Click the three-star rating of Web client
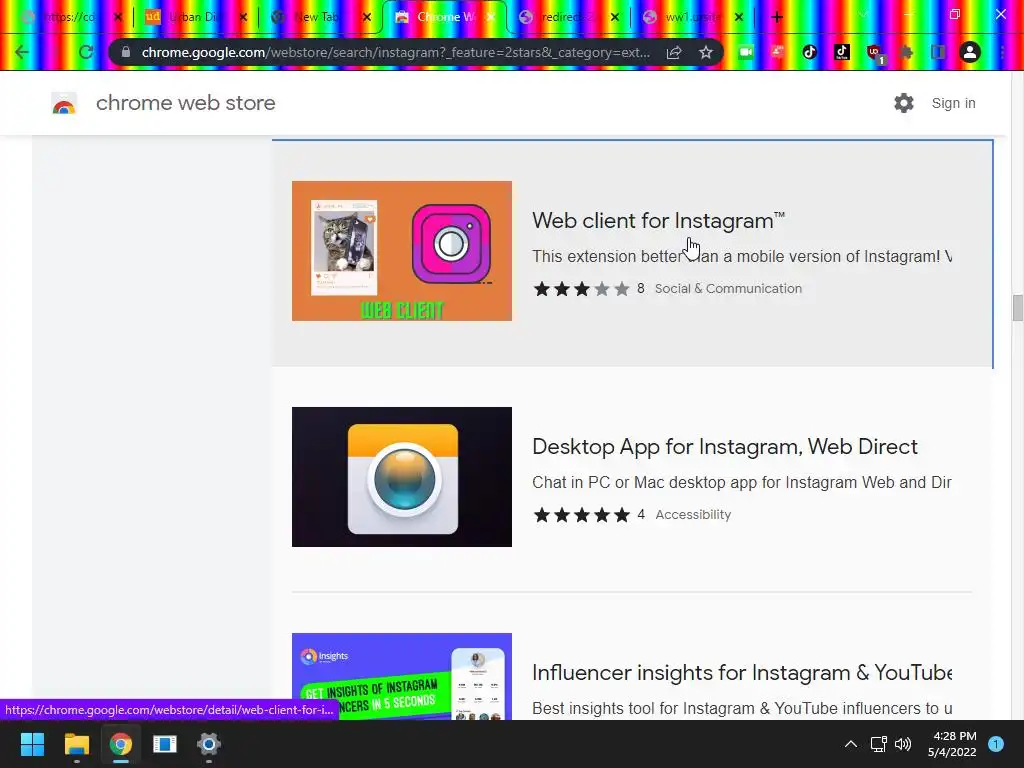The image size is (1024, 768). (x=581, y=289)
